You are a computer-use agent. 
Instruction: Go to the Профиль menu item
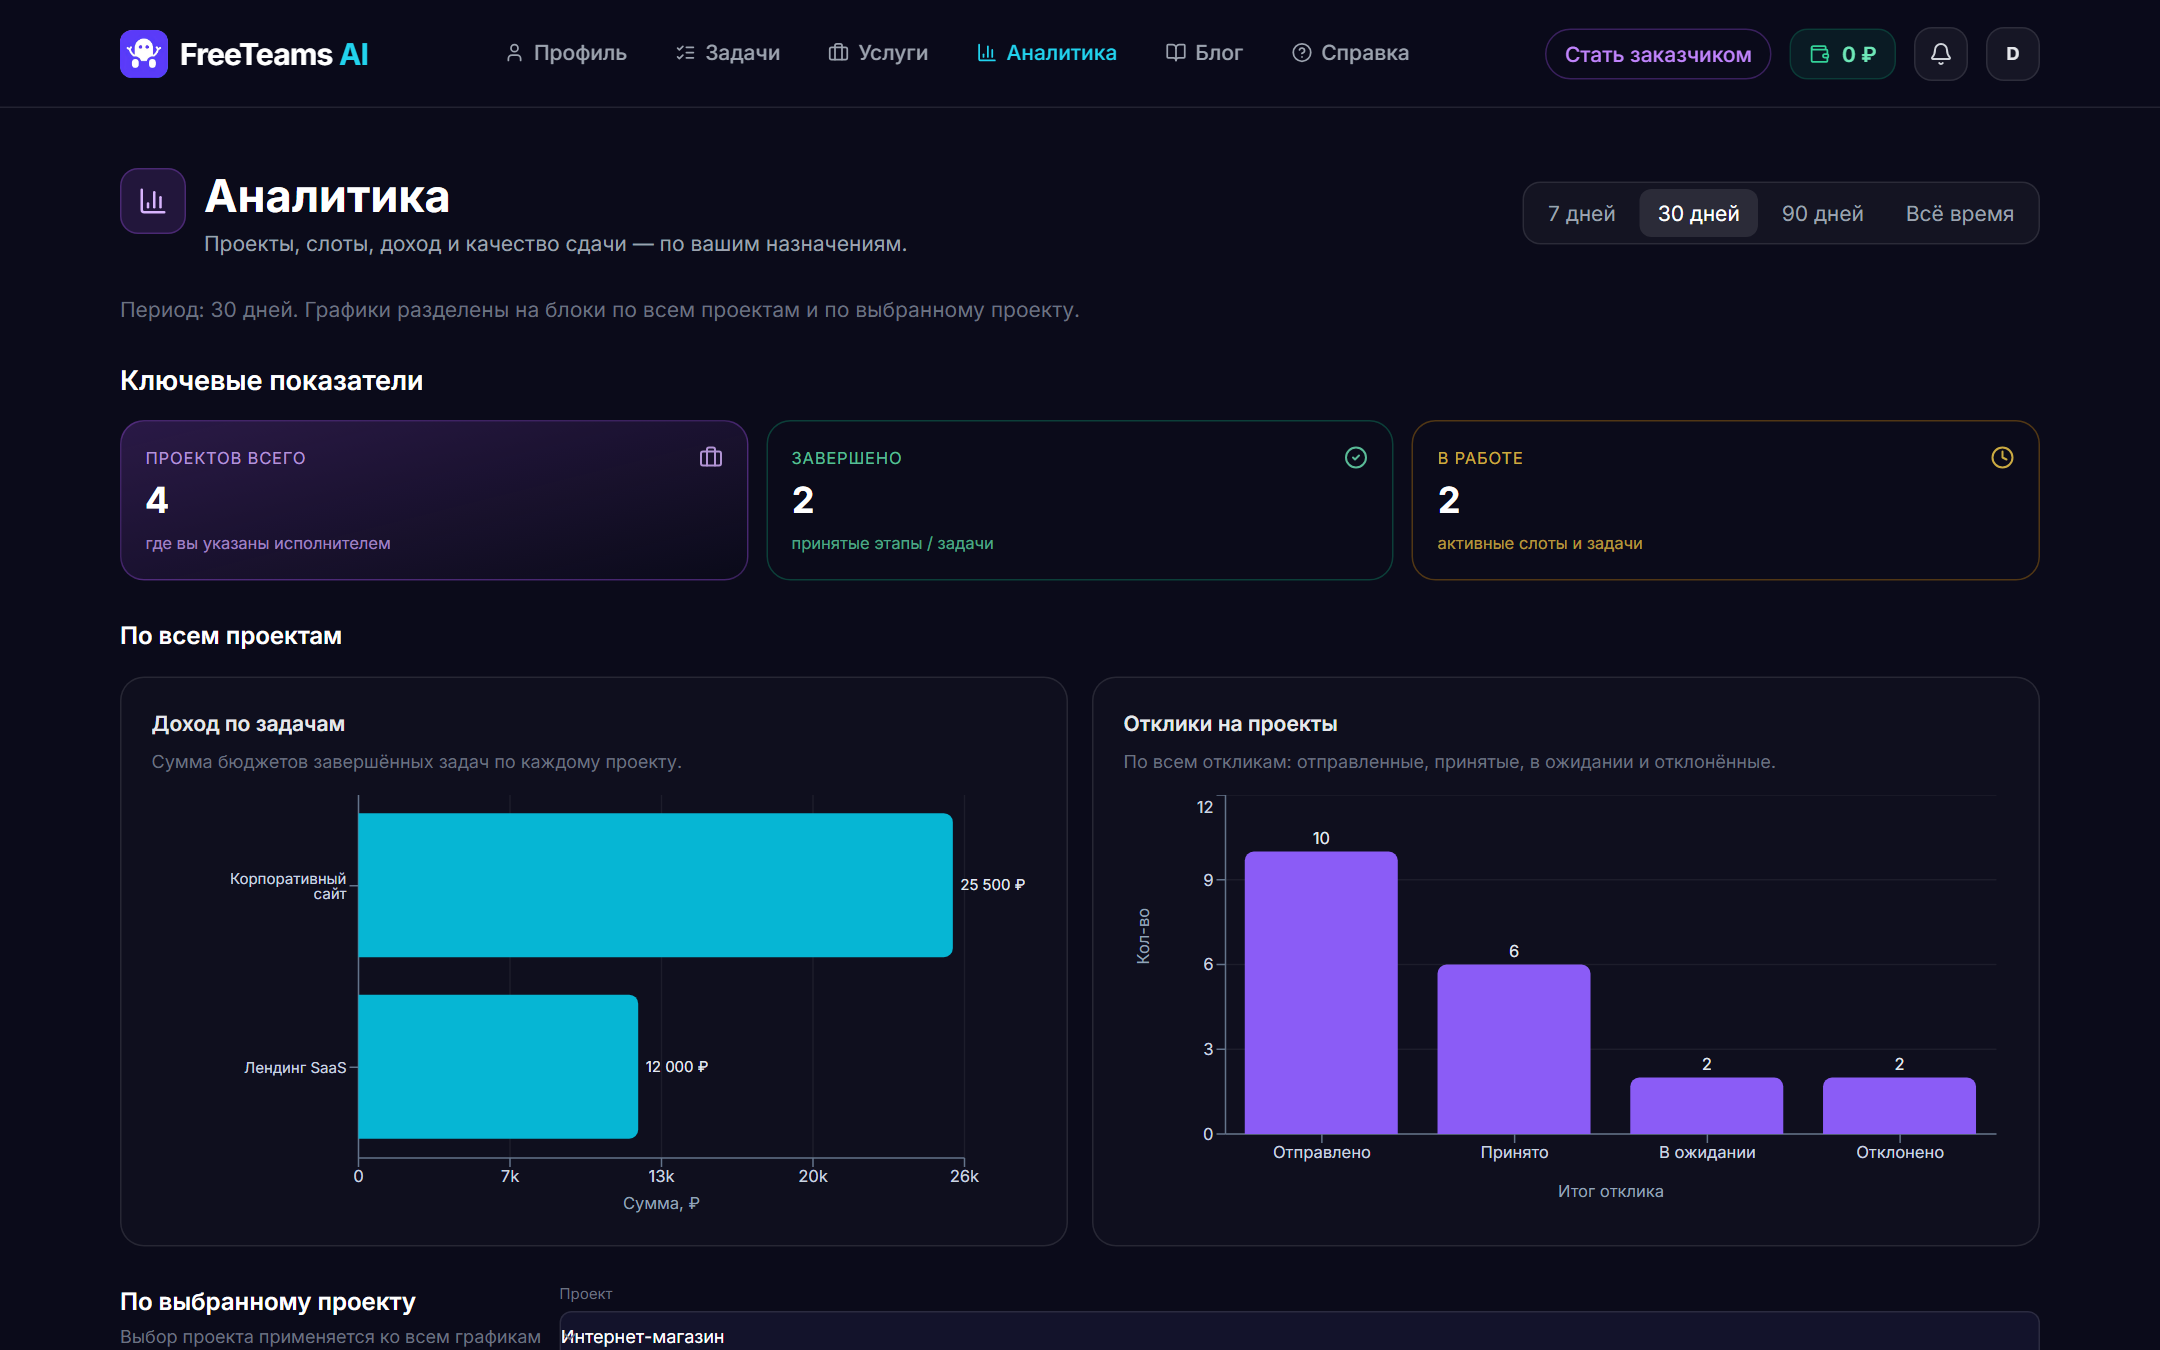pos(566,53)
